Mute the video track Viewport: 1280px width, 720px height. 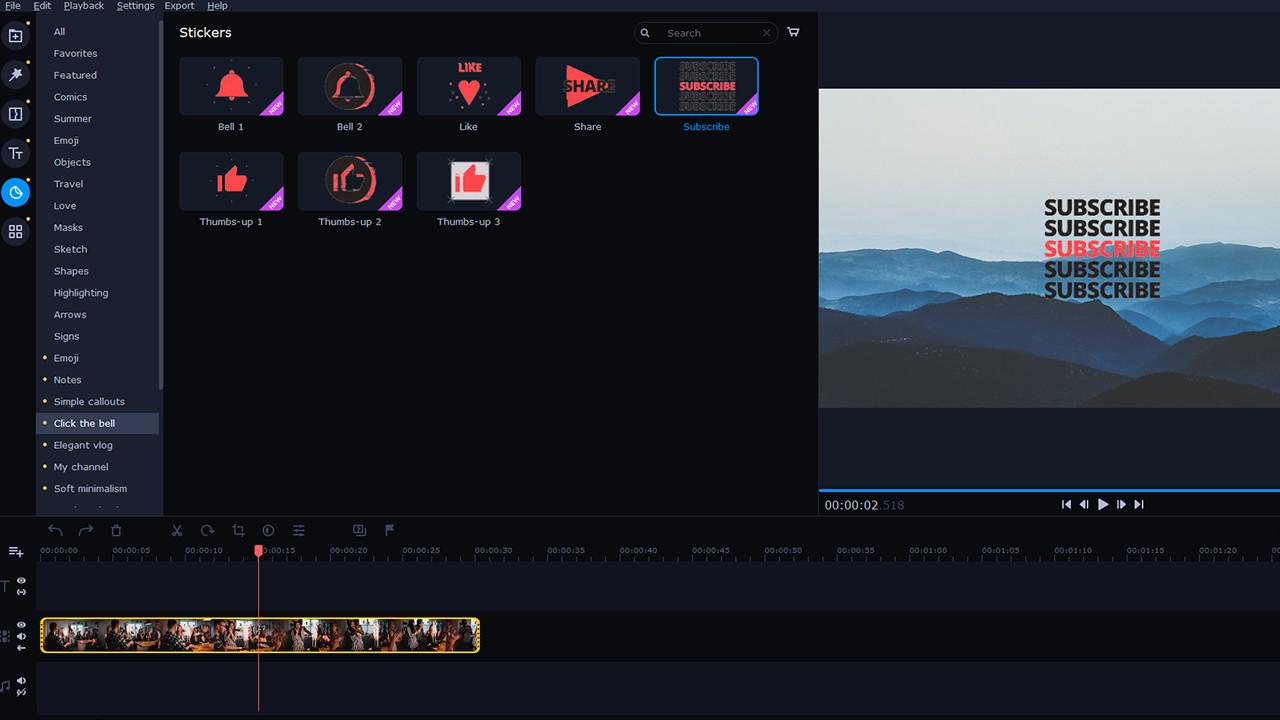pos(21,635)
